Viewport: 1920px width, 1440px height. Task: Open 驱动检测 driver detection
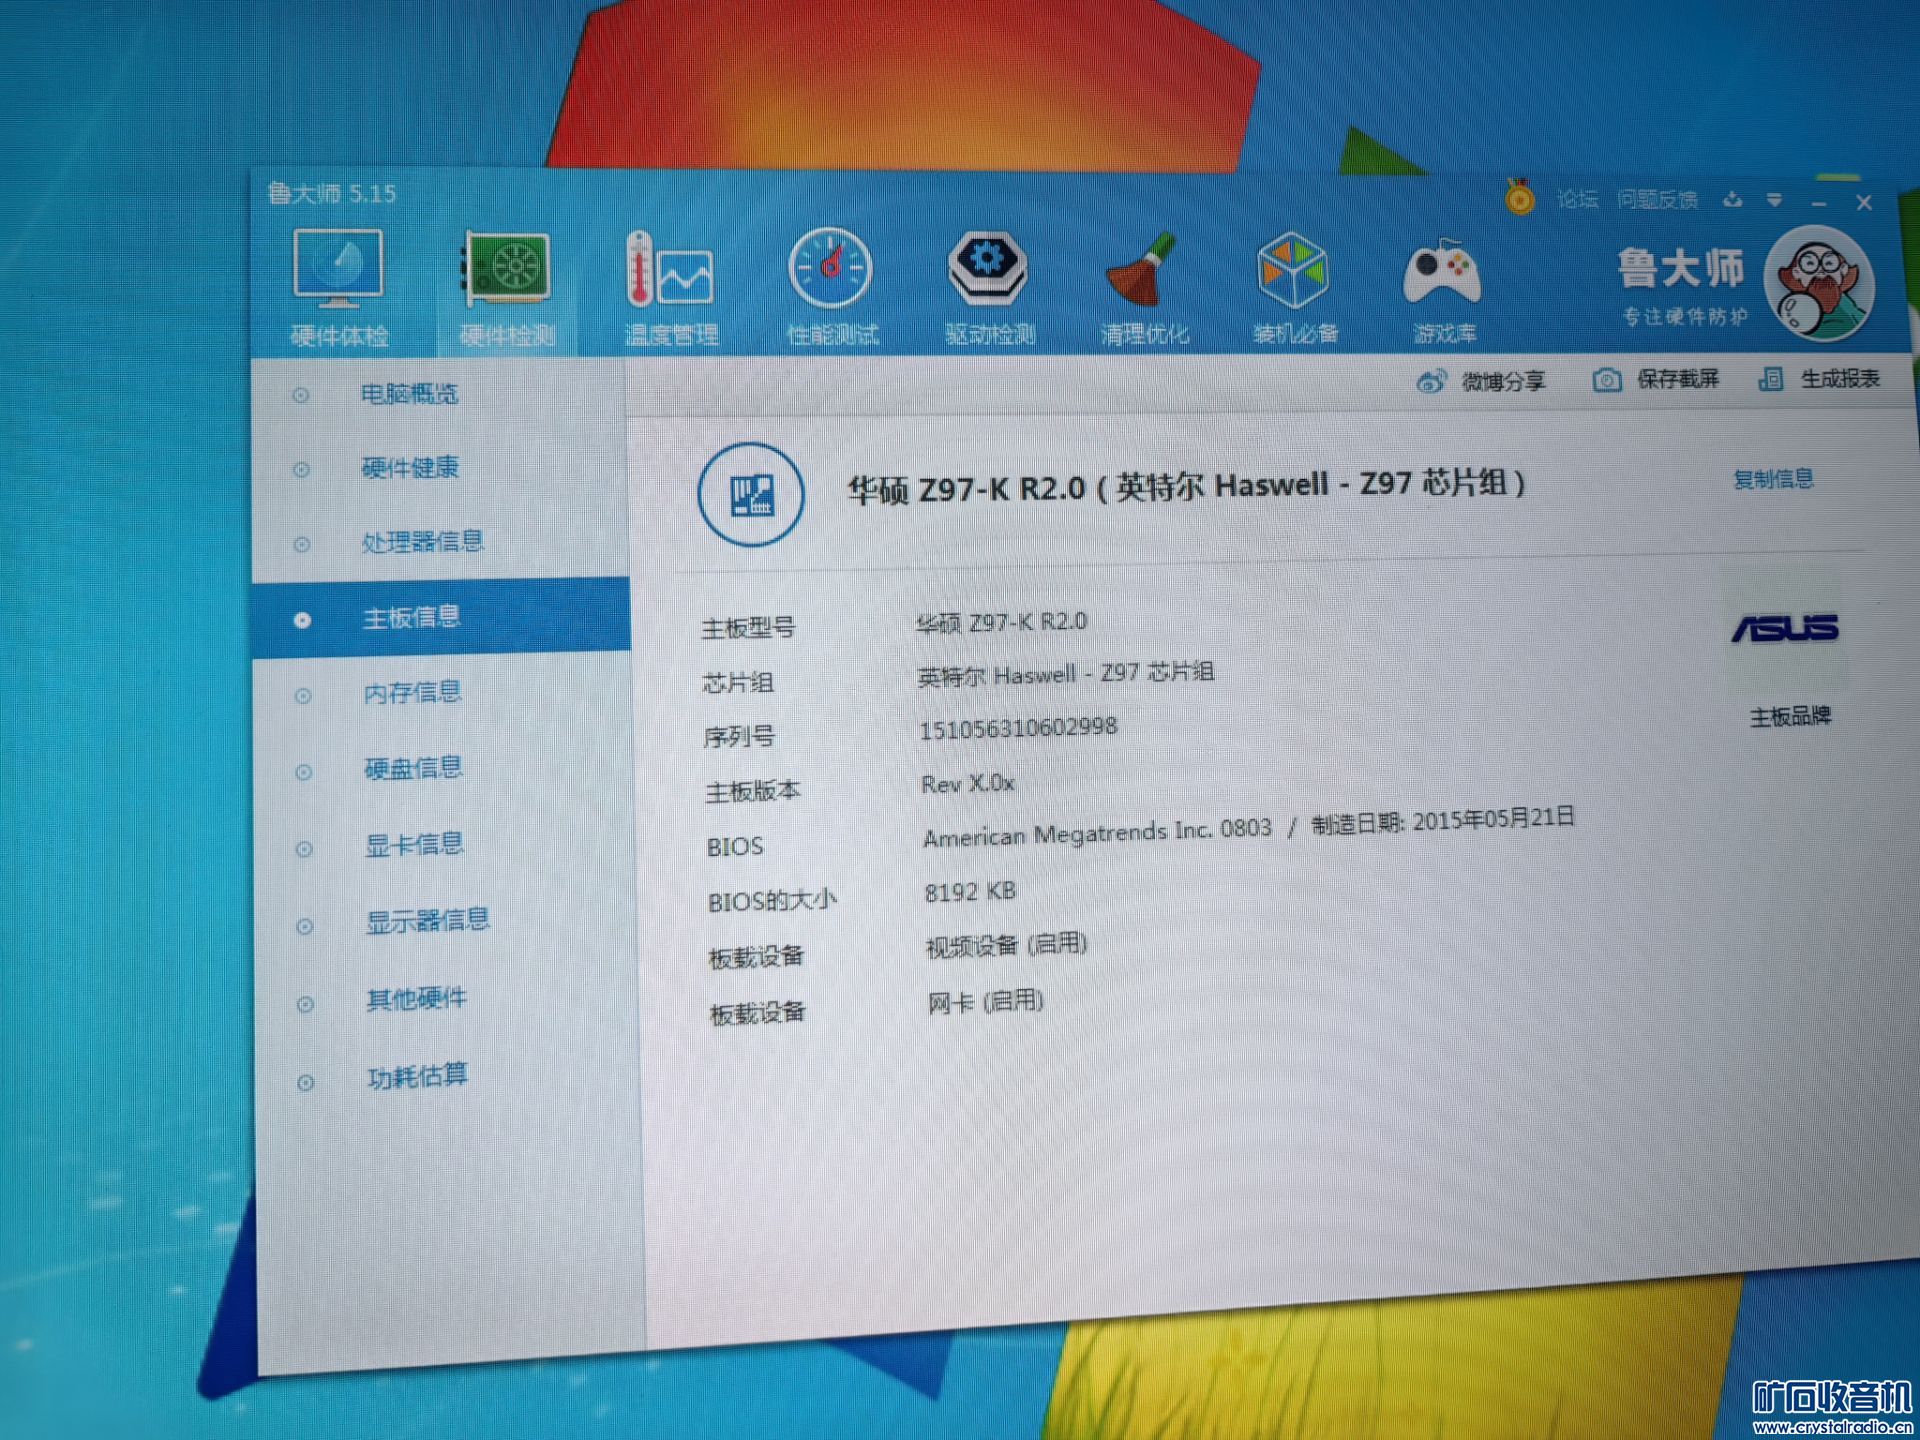coord(989,287)
